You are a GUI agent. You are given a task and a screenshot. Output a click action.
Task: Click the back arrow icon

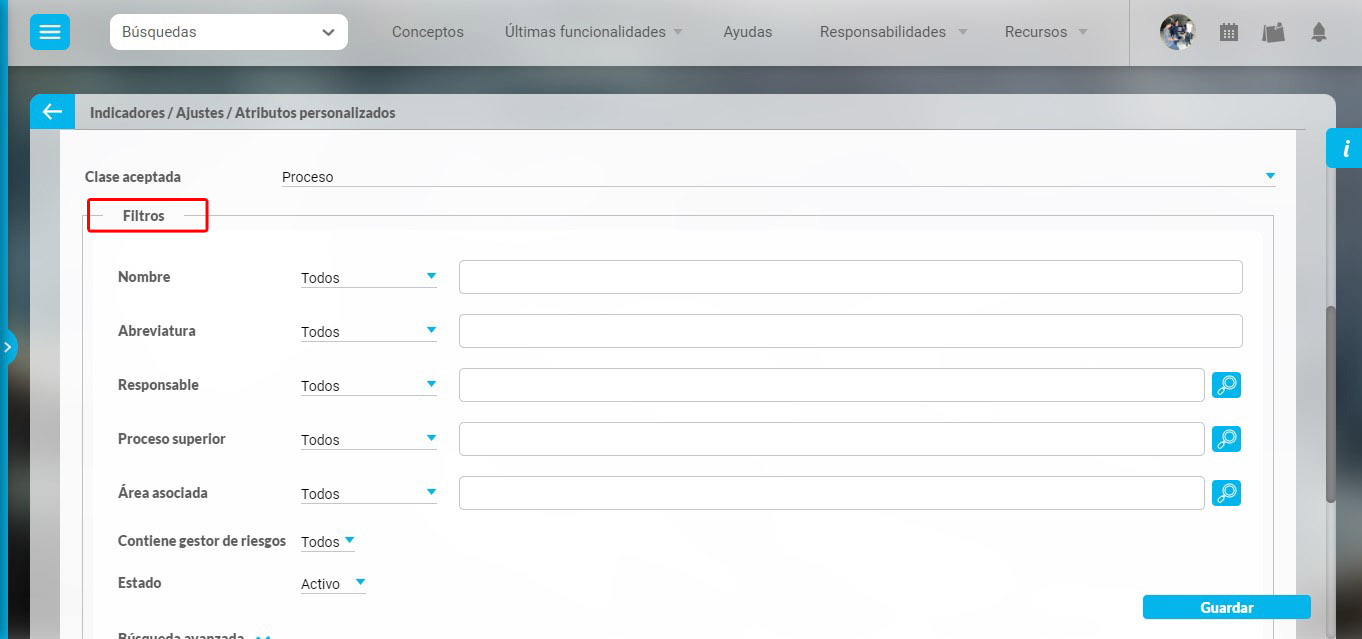(52, 112)
